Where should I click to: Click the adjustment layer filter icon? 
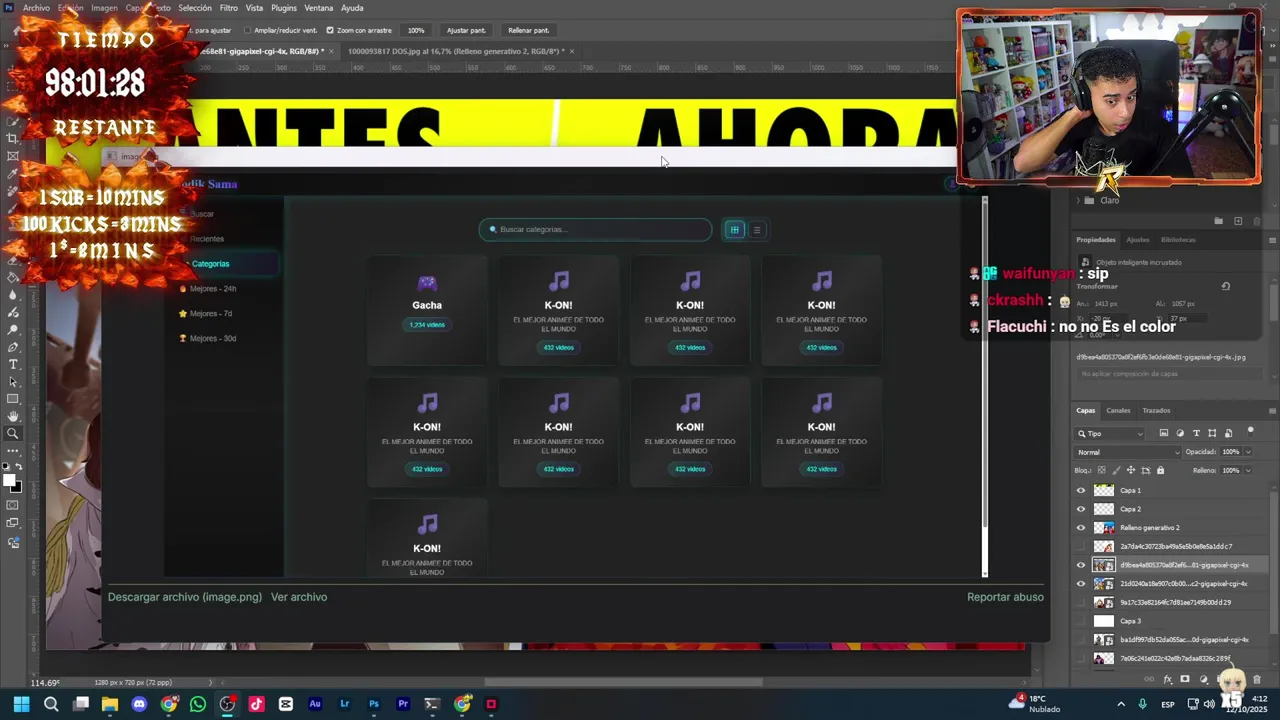click(x=1180, y=433)
